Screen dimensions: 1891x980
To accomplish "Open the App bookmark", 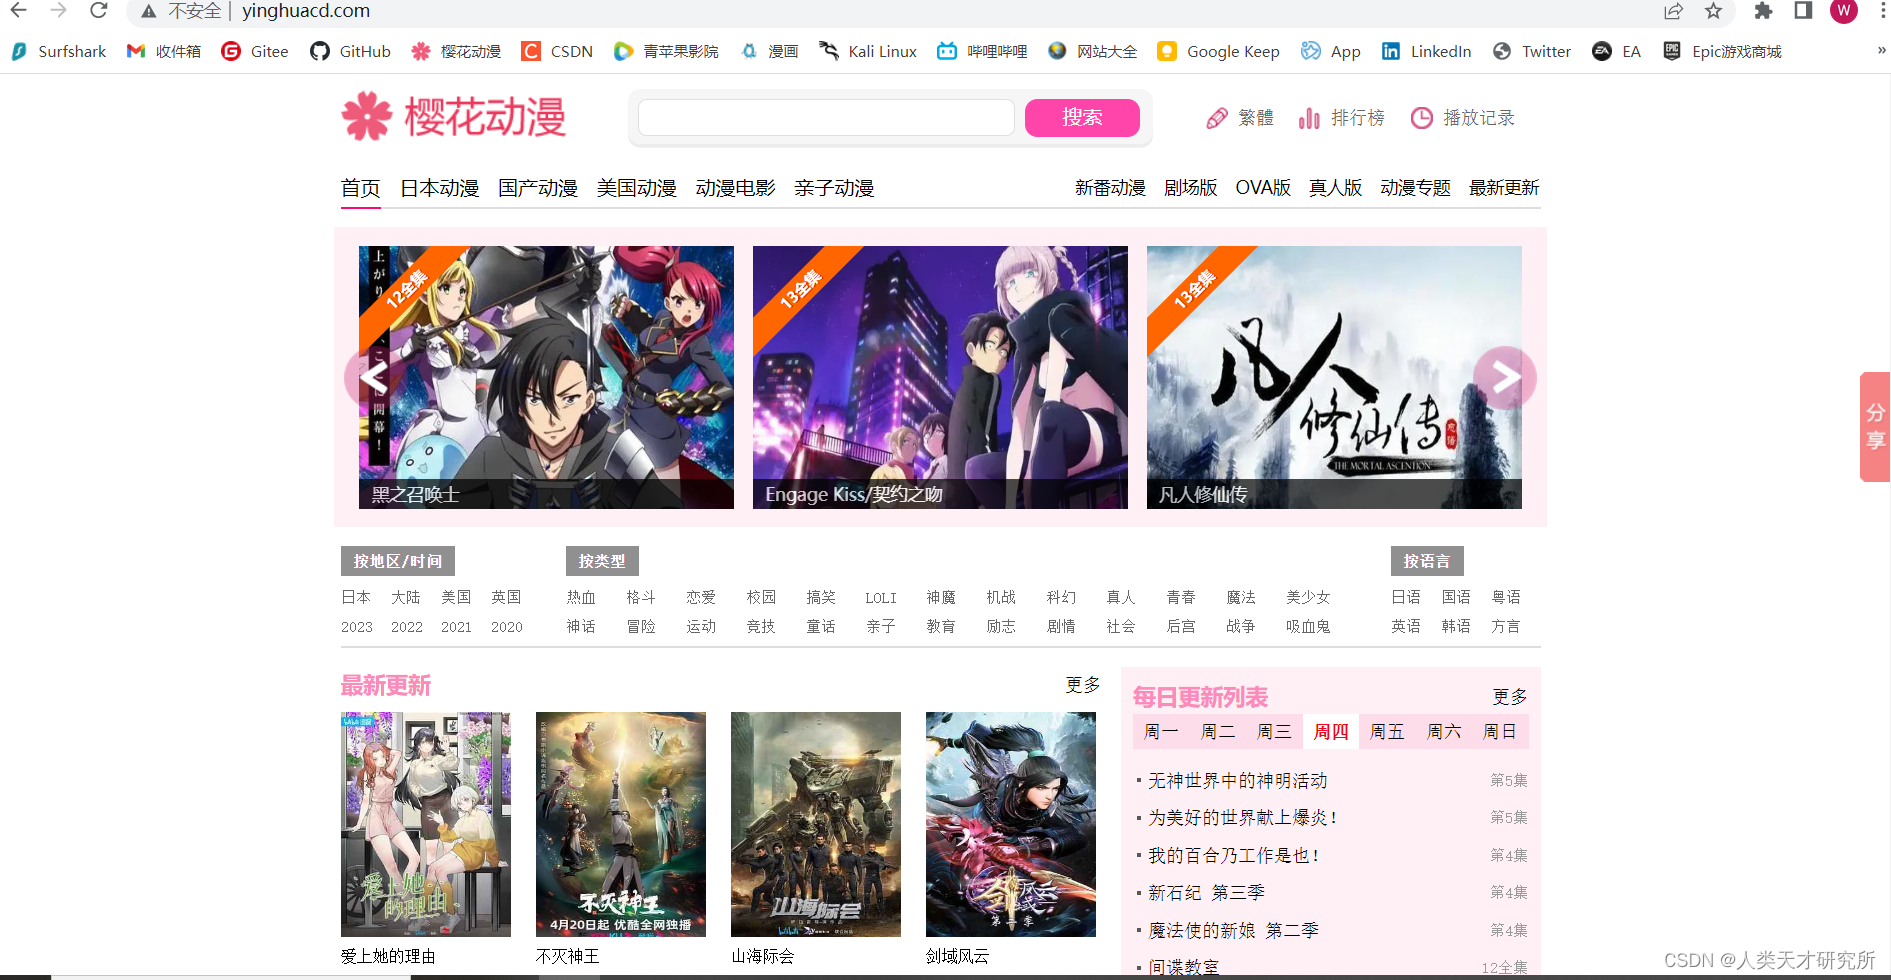I will 1330,51.
